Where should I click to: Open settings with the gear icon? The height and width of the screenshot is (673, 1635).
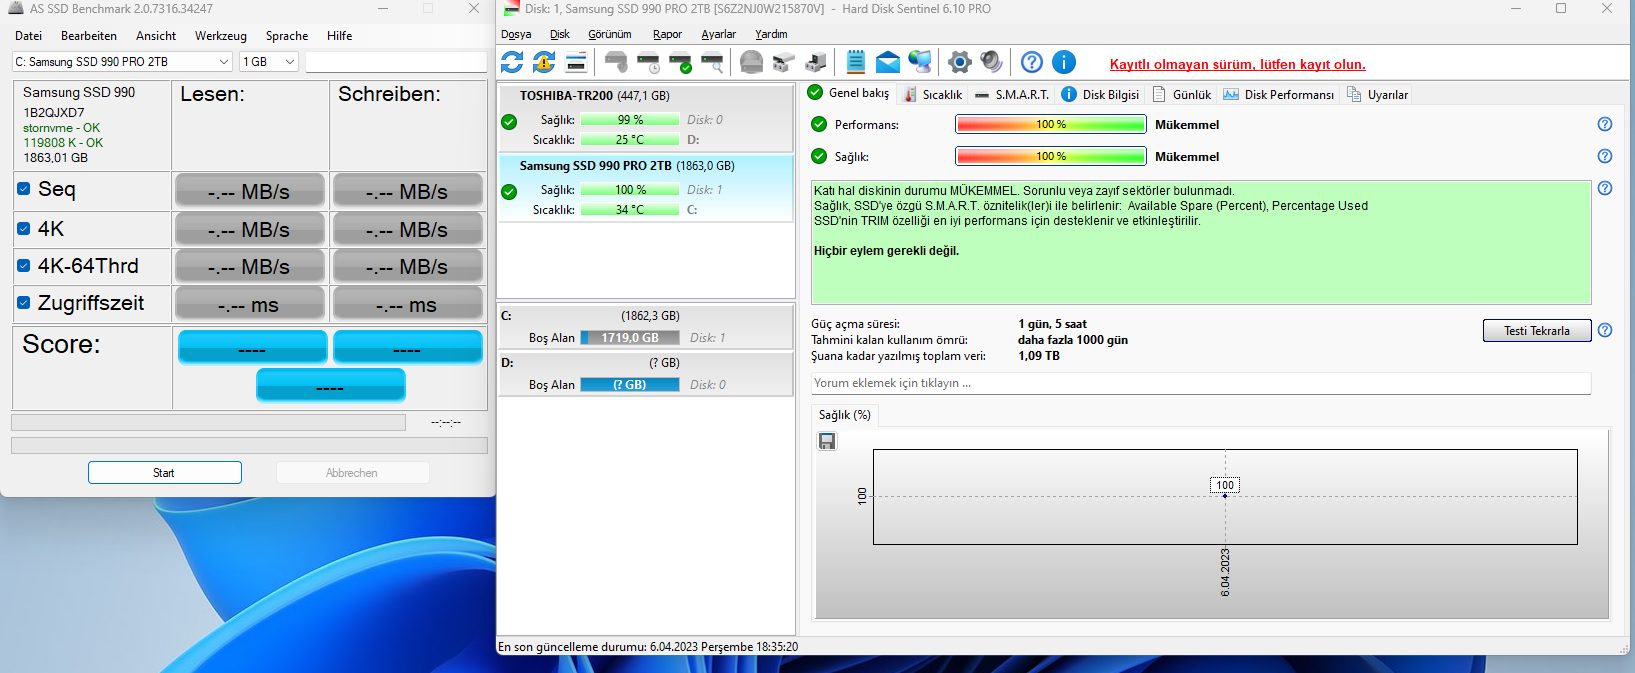[x=959, y=62]
